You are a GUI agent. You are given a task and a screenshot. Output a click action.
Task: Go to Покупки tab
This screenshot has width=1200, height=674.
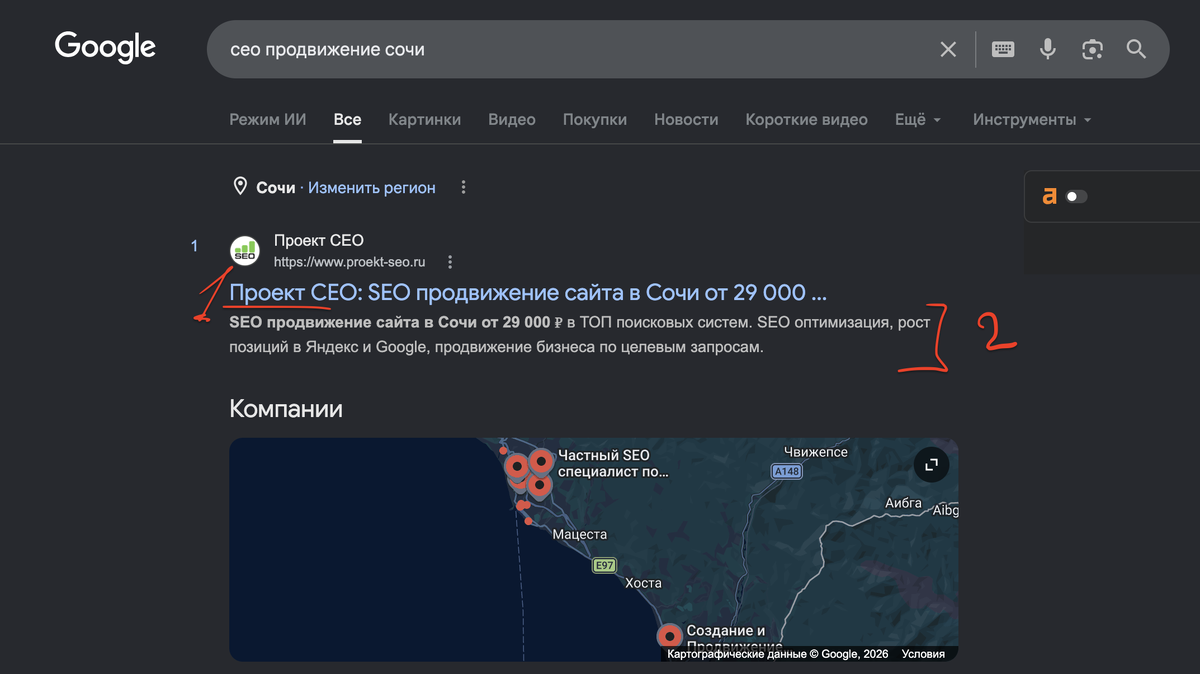595,119
